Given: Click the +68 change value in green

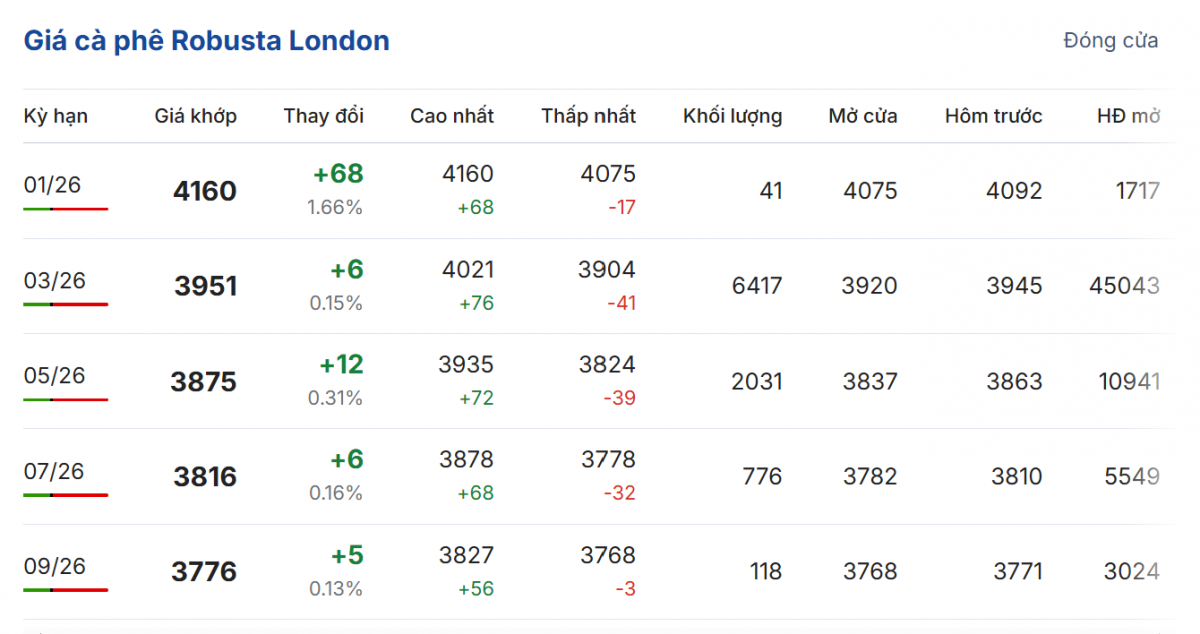Looking at the screenshot, I should pos(338,174).
